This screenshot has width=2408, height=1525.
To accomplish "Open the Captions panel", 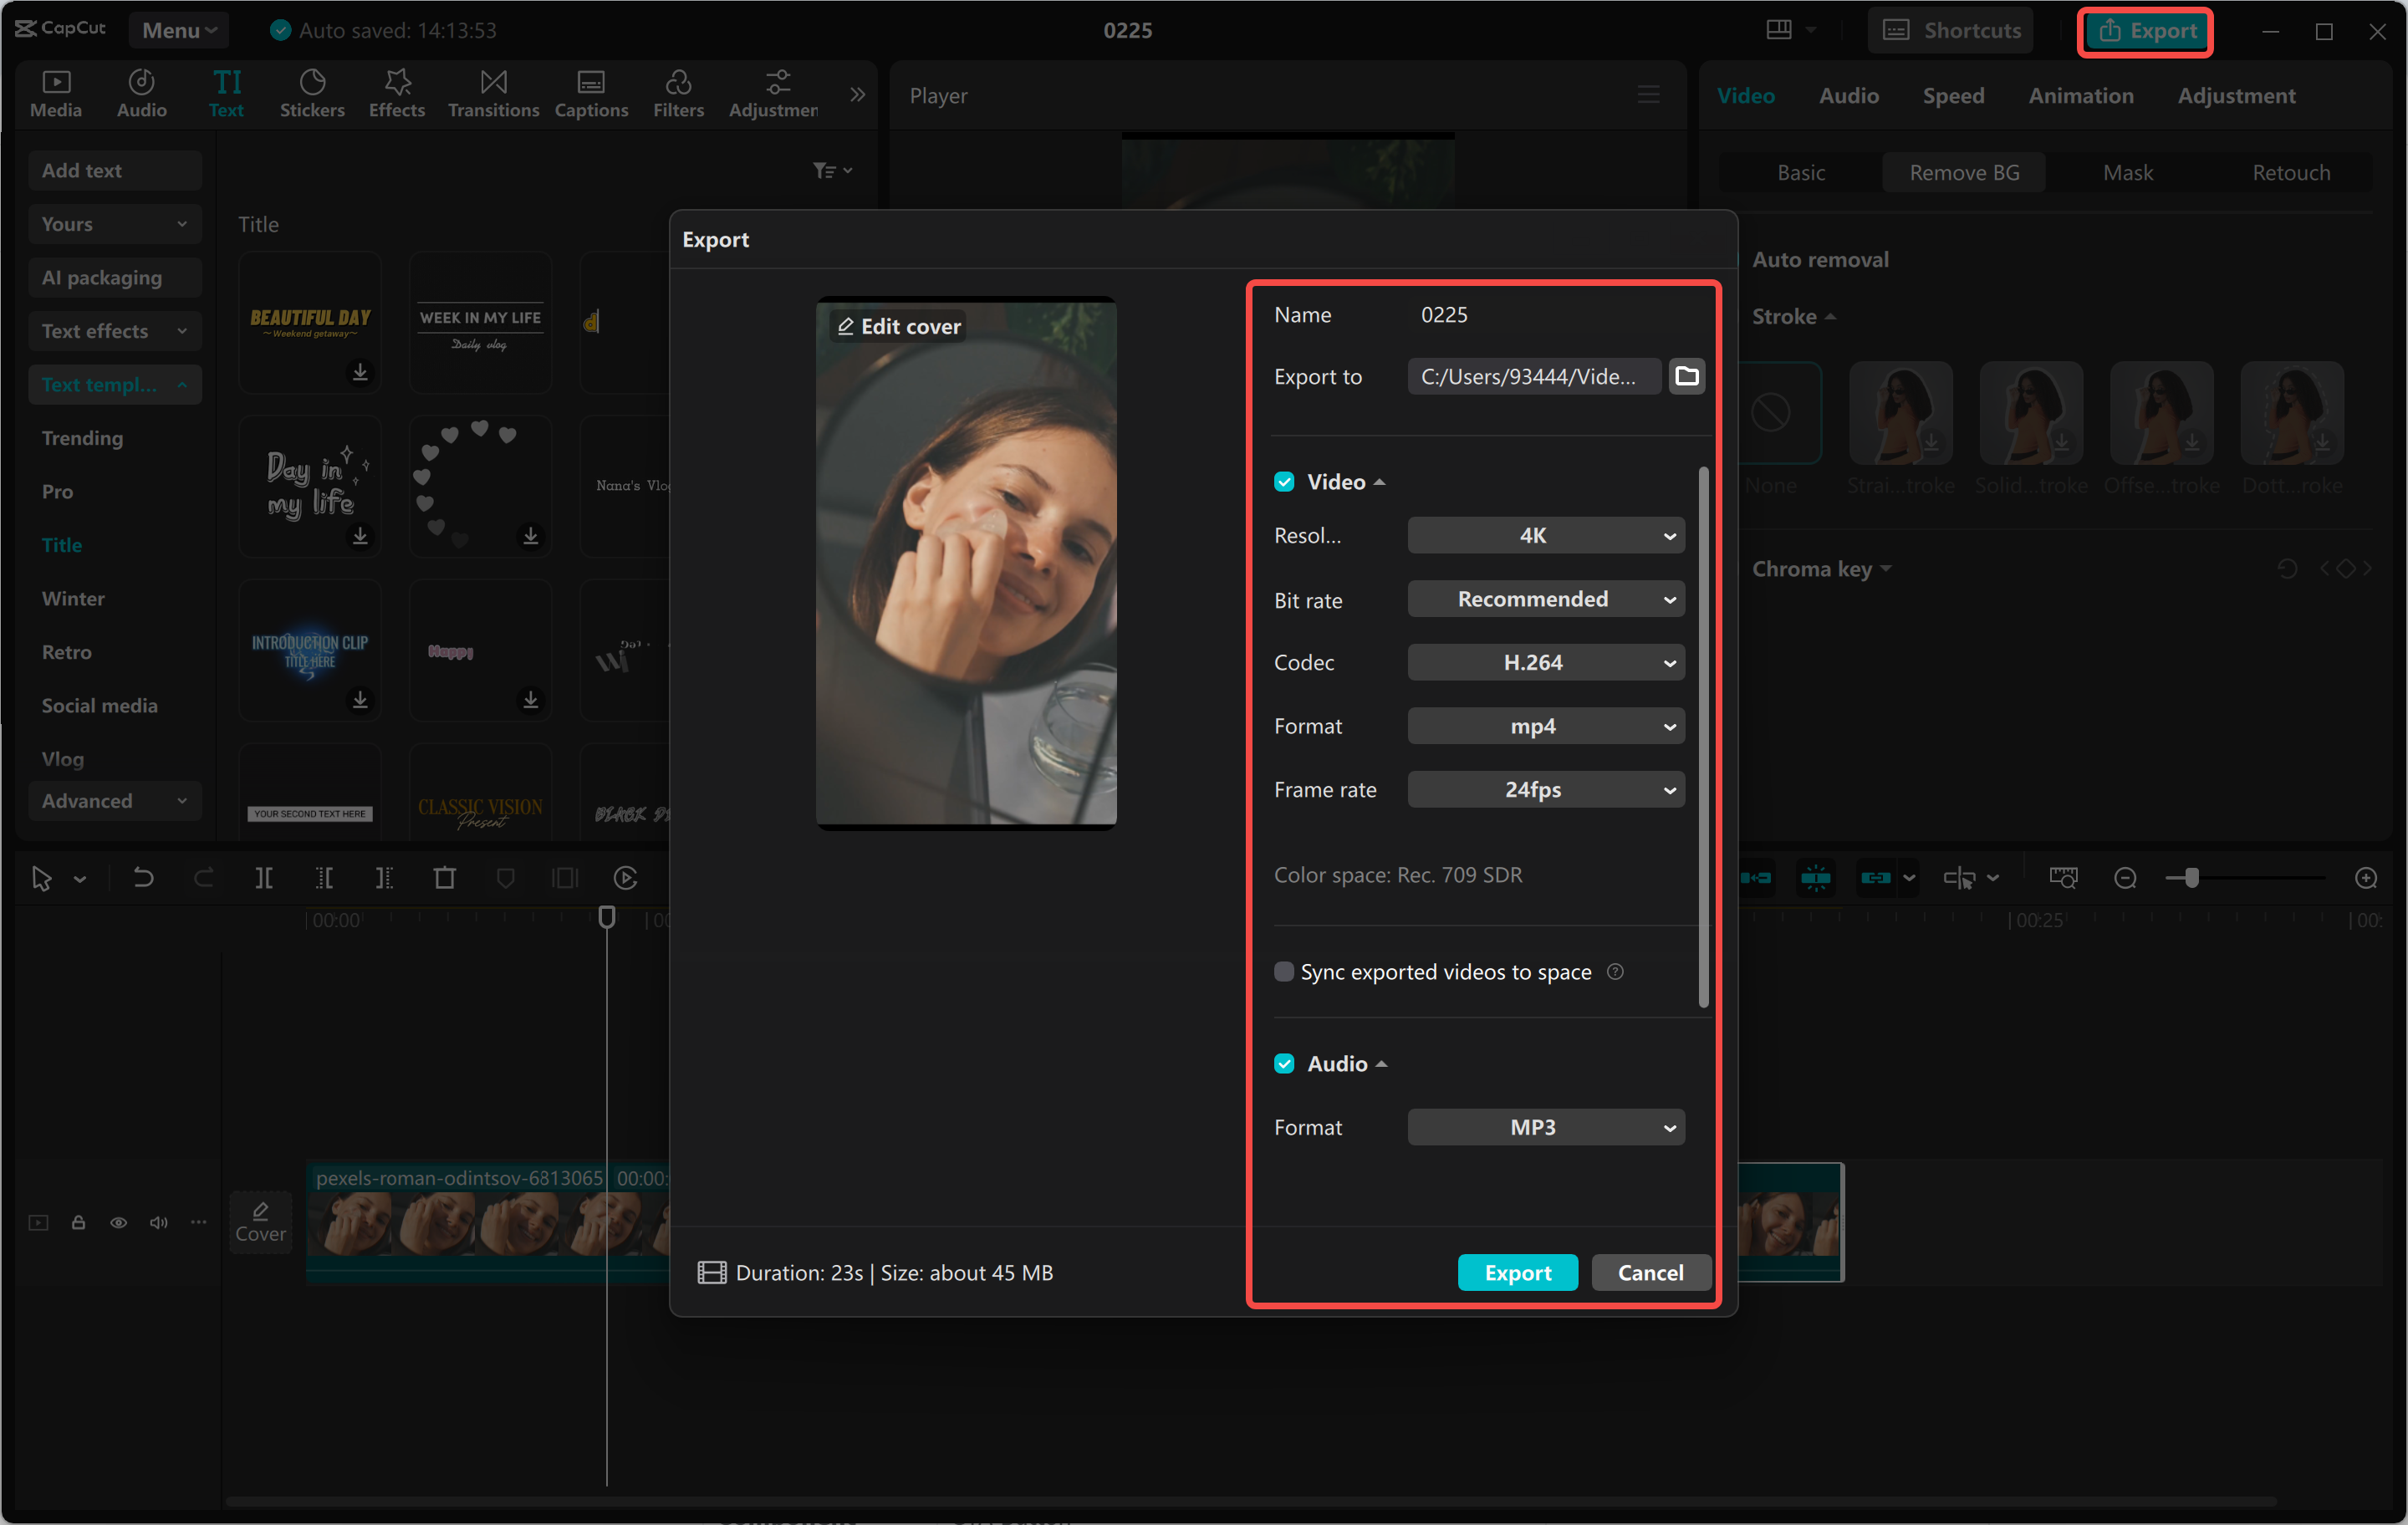I will 591,93.
